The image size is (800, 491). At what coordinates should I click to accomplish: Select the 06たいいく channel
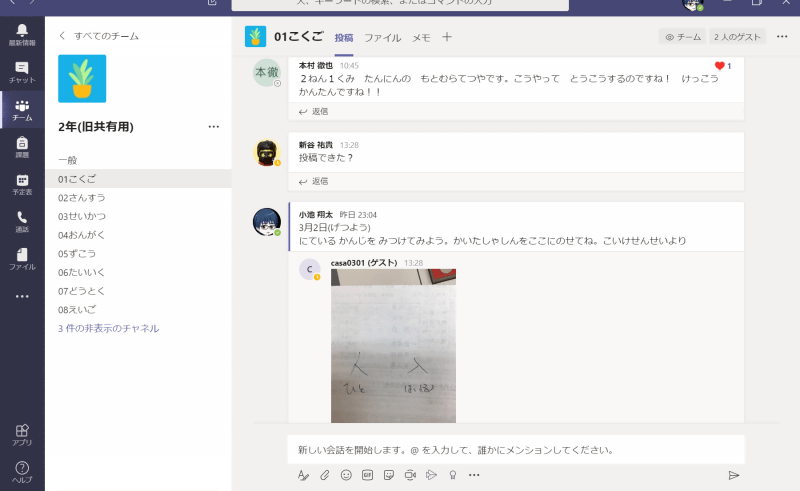[138, 272]
